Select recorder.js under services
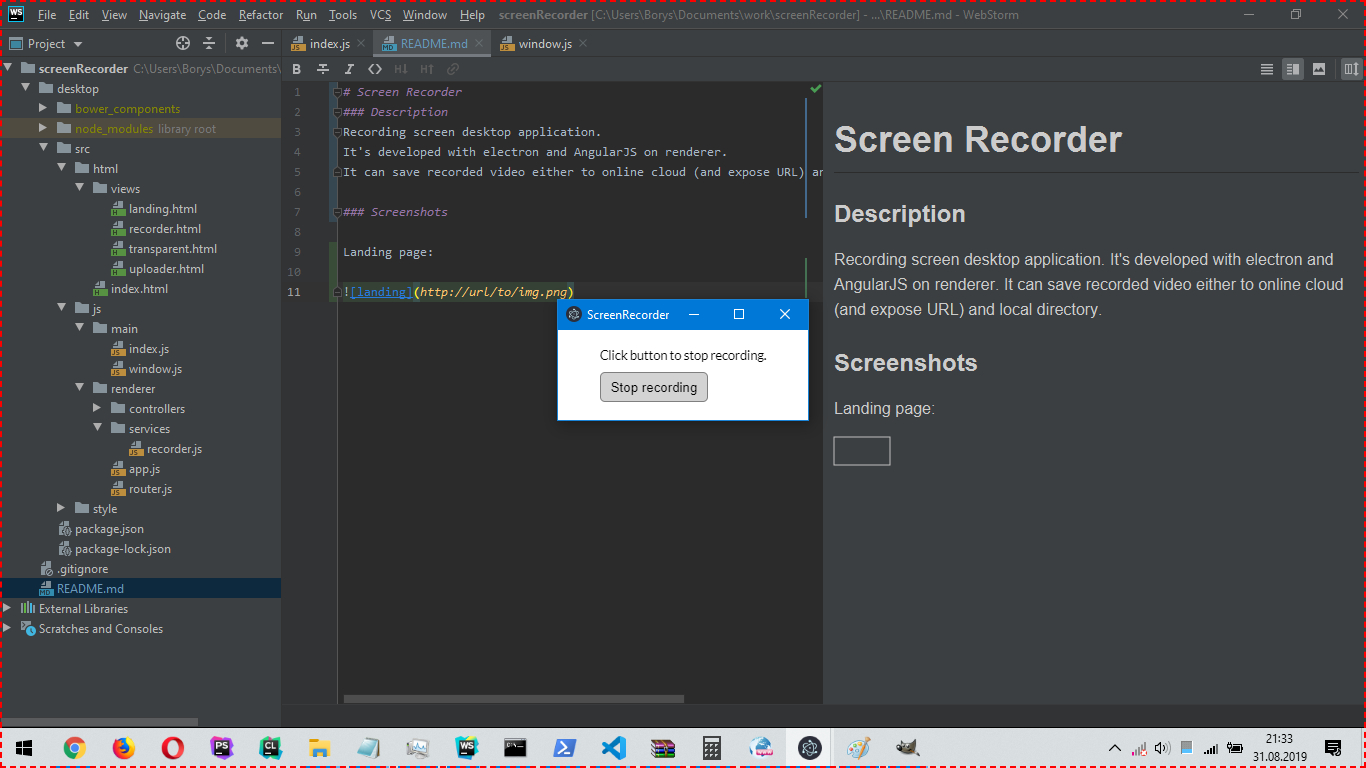 [174, 449]
